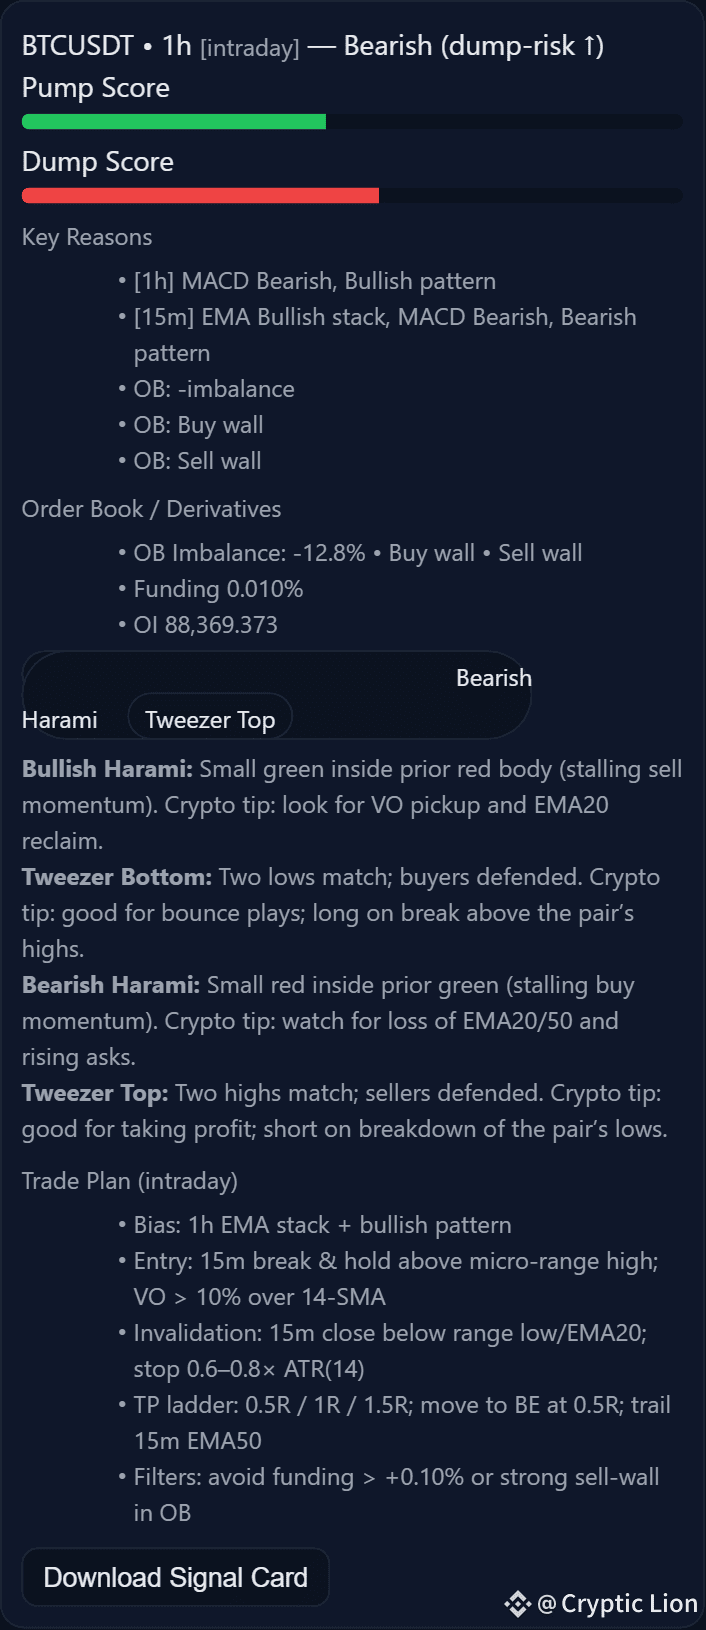Click the [intraday] label in the header

tap(249, 48)
